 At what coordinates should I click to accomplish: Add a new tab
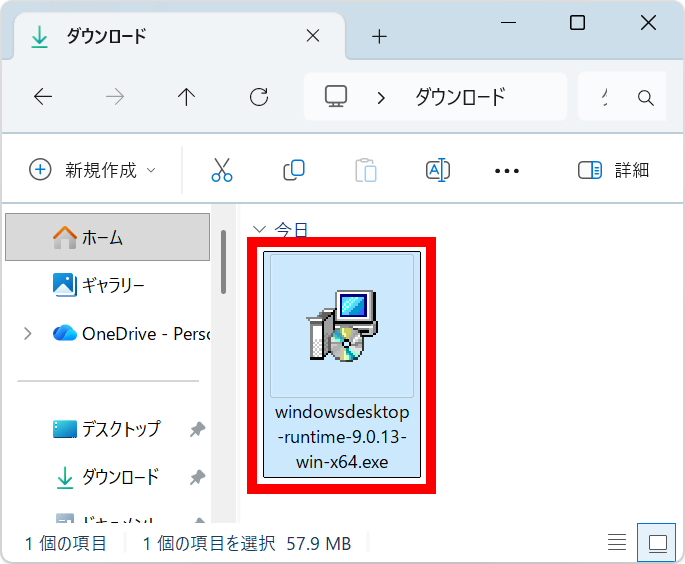[379, 37]
